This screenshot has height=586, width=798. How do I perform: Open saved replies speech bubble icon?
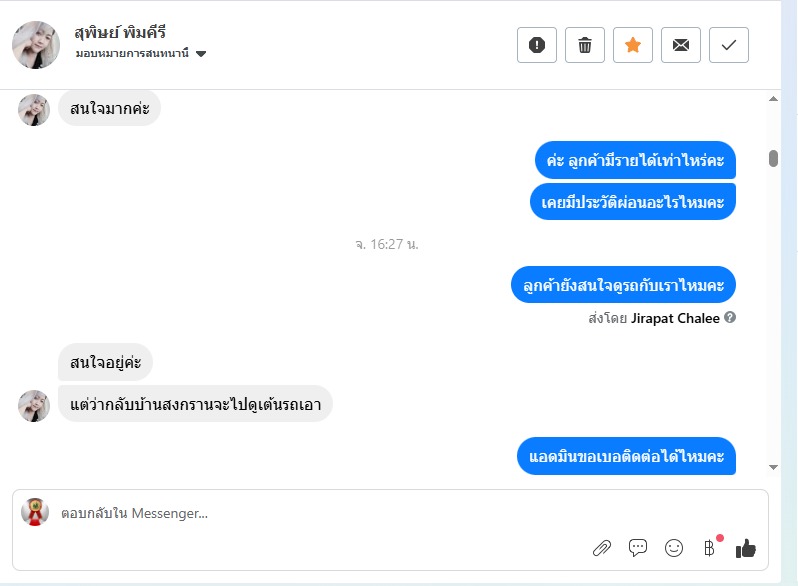638,548
